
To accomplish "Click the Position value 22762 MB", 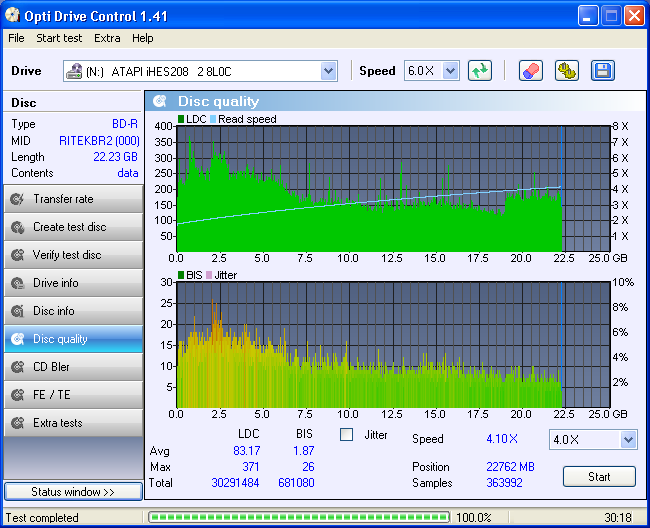I will [510, 467].
